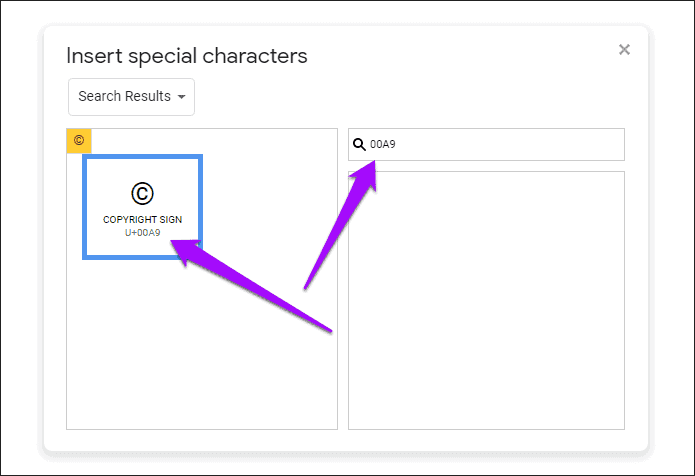The width and height of the screenshot is (695, 476).
Task: Click the 00A9 text in the search box
Action: point(383,144)
